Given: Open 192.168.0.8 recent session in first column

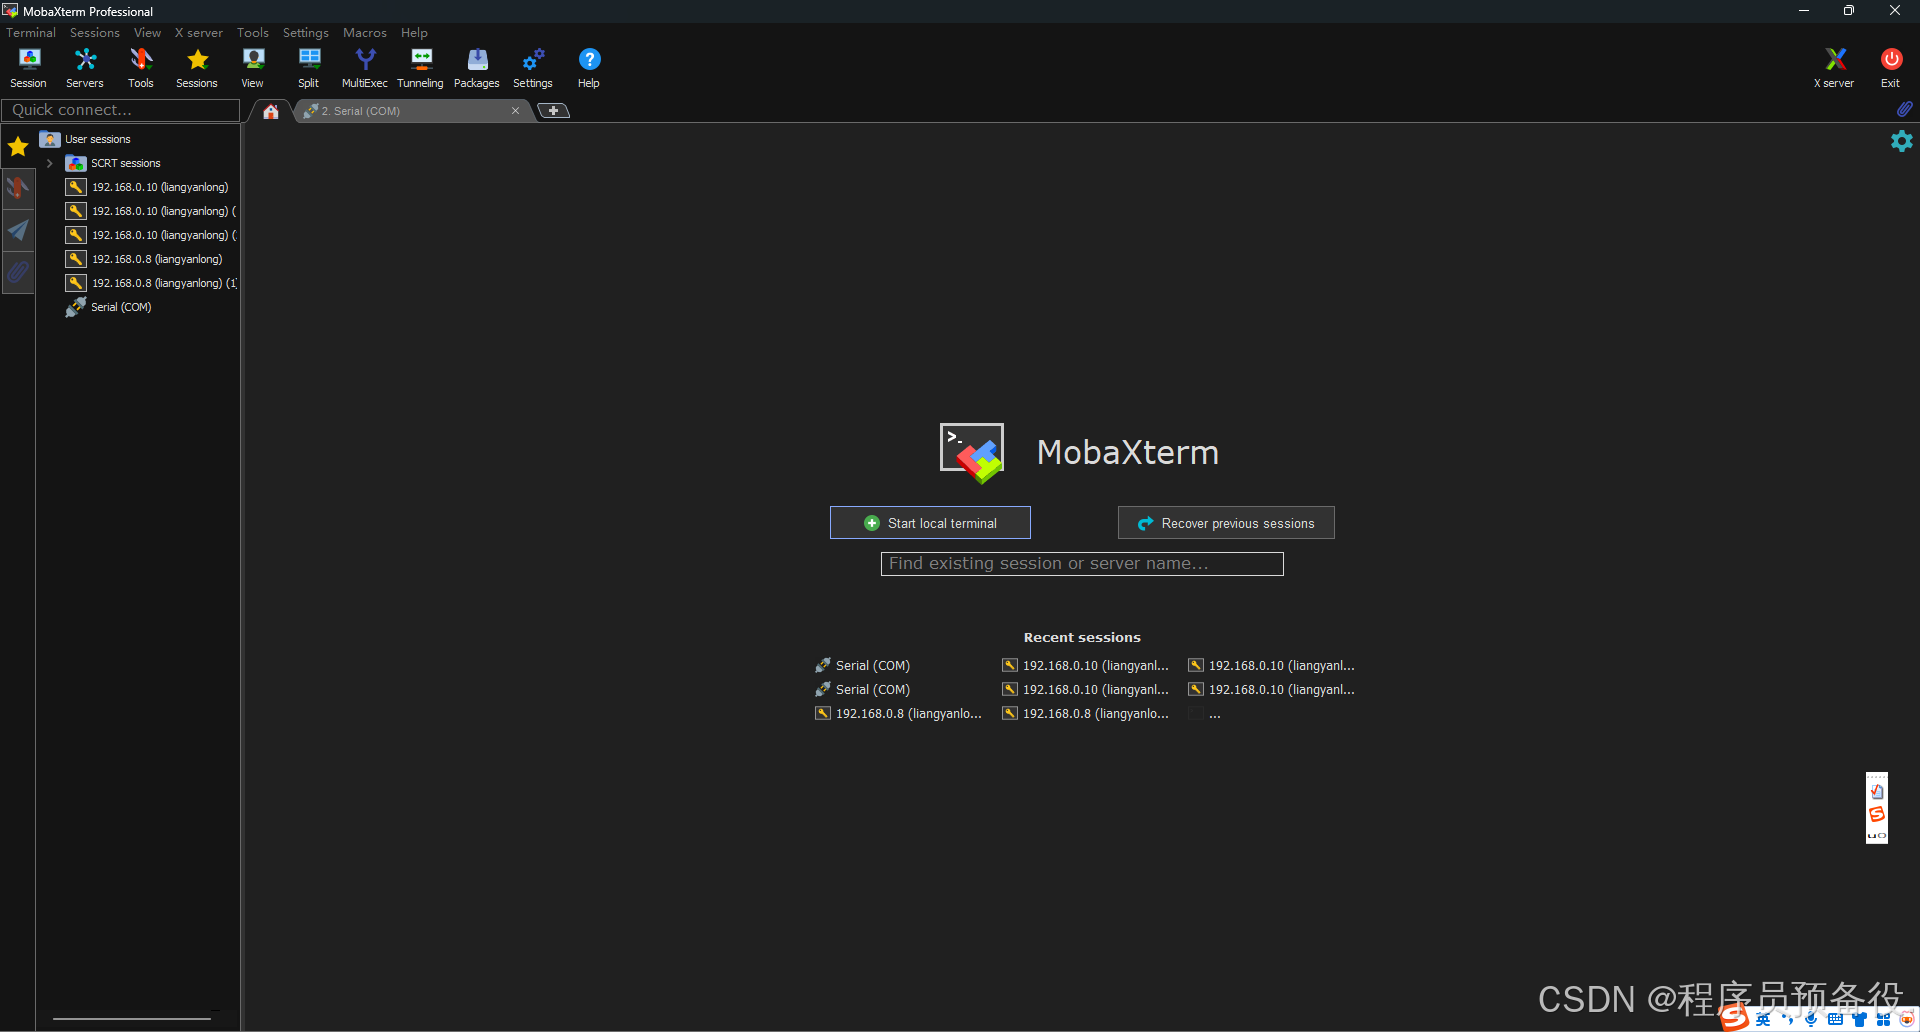Looking at the screenshot, I should (x=899, y=714).
